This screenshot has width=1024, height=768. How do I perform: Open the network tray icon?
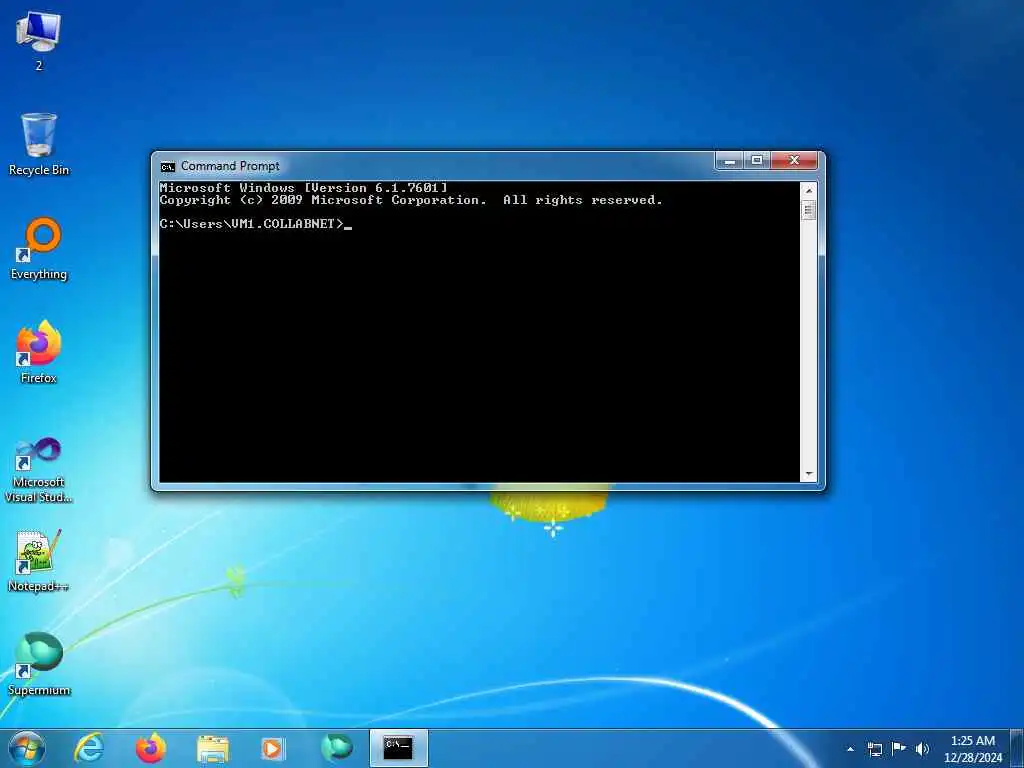click(874, 749)
